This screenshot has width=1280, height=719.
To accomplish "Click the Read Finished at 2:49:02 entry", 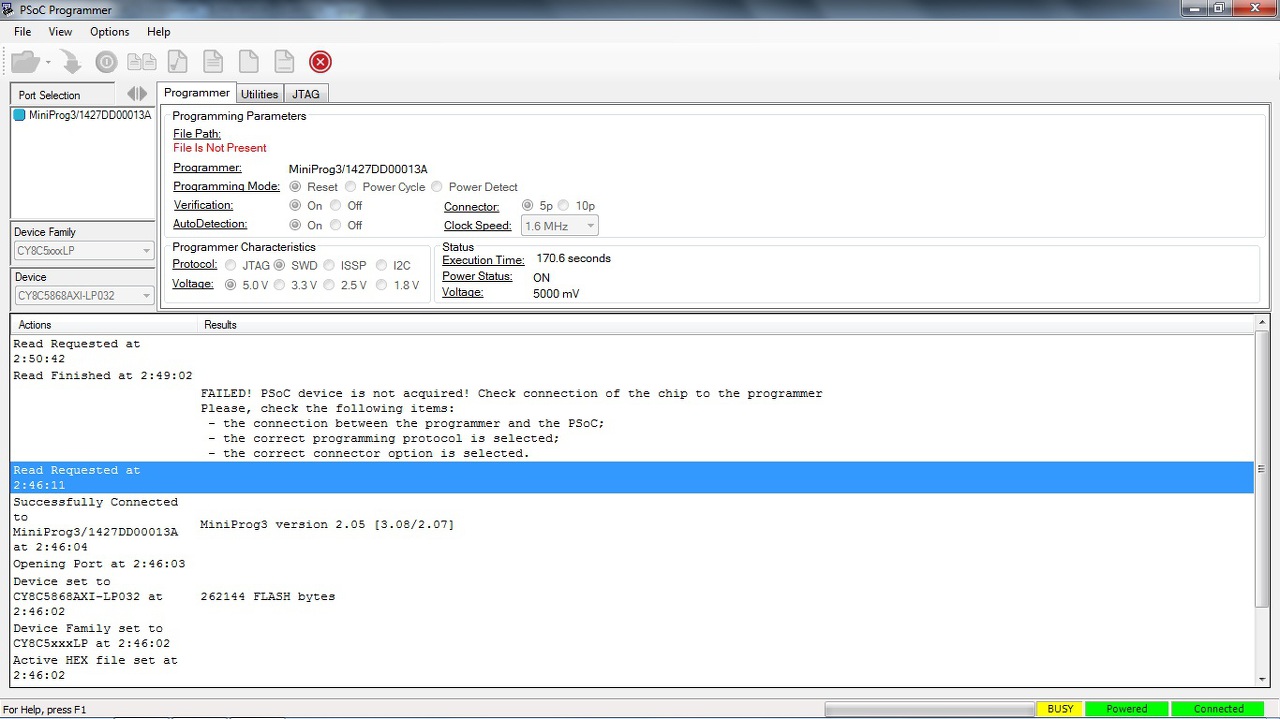I will [x=103, y=376].
